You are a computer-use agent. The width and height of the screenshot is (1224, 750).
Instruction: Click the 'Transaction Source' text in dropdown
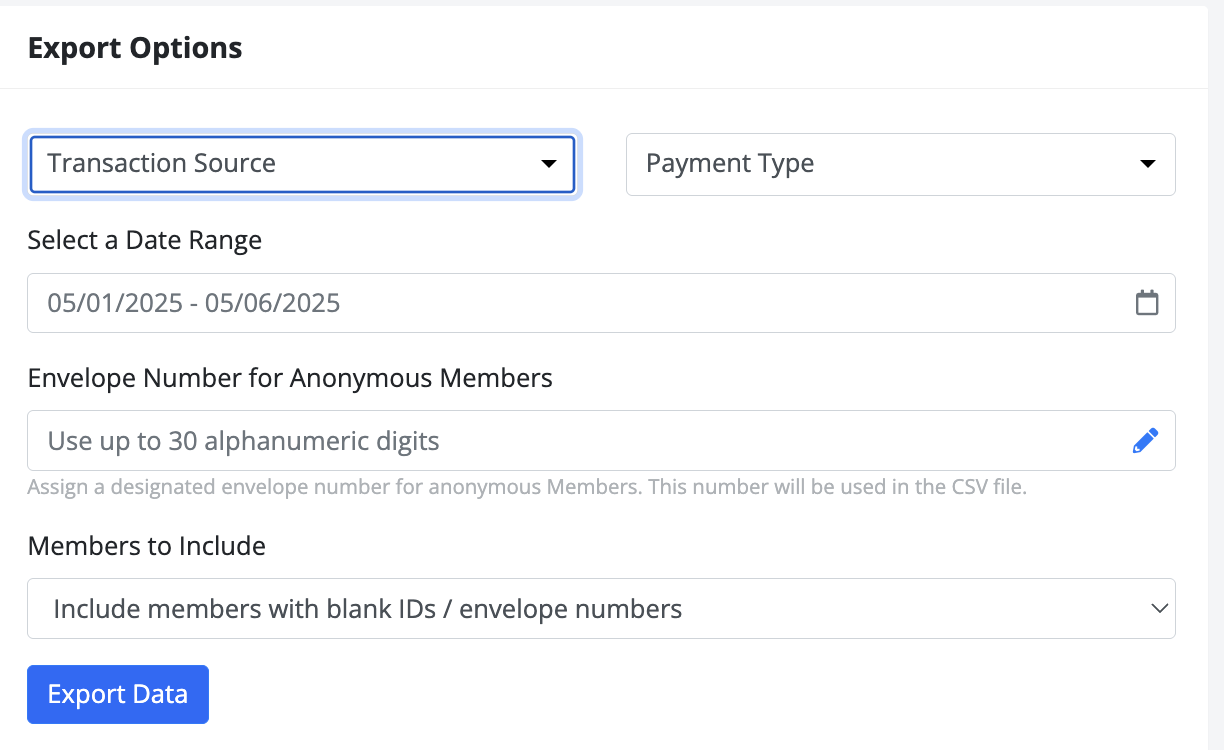point(162,164)
